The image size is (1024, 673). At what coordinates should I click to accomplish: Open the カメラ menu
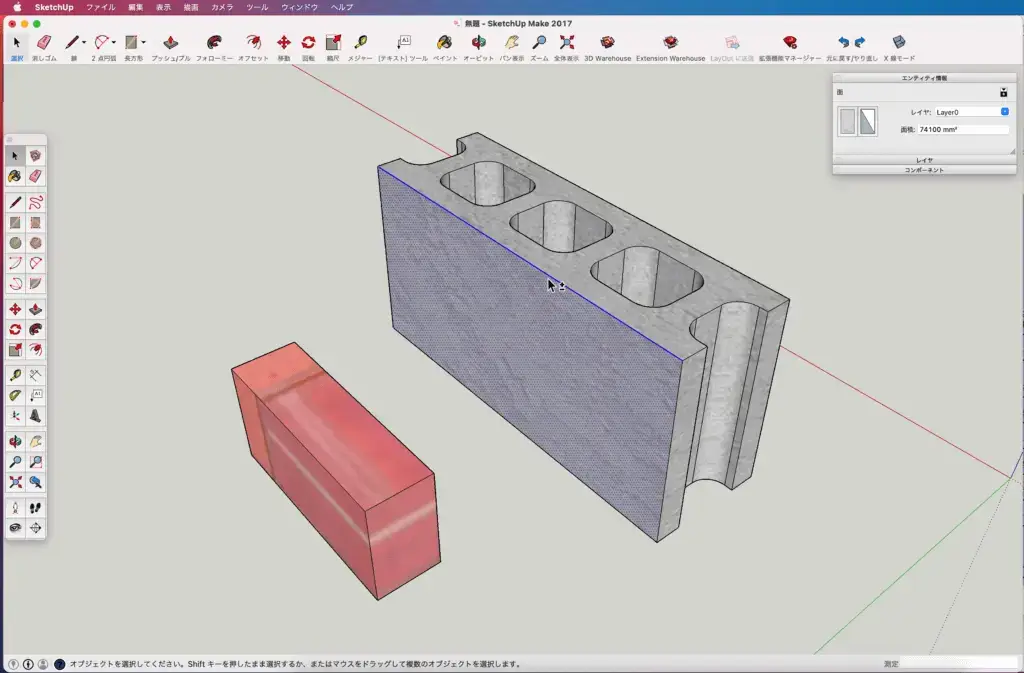[x=222, y=7]
